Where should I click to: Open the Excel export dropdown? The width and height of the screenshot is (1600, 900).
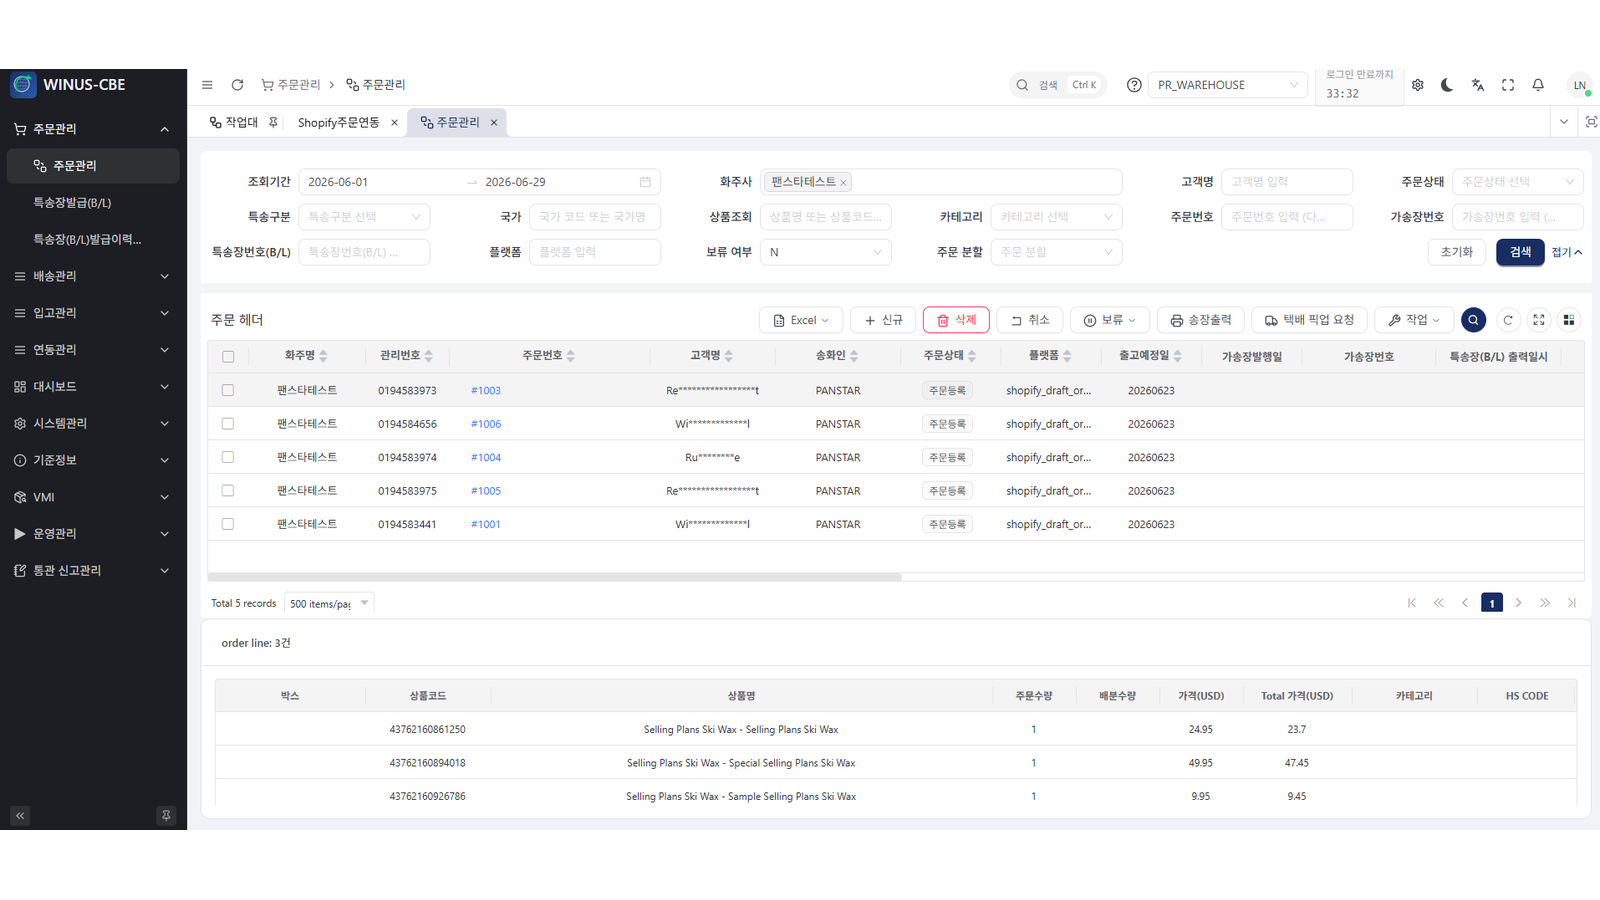[x=801, y=320]
